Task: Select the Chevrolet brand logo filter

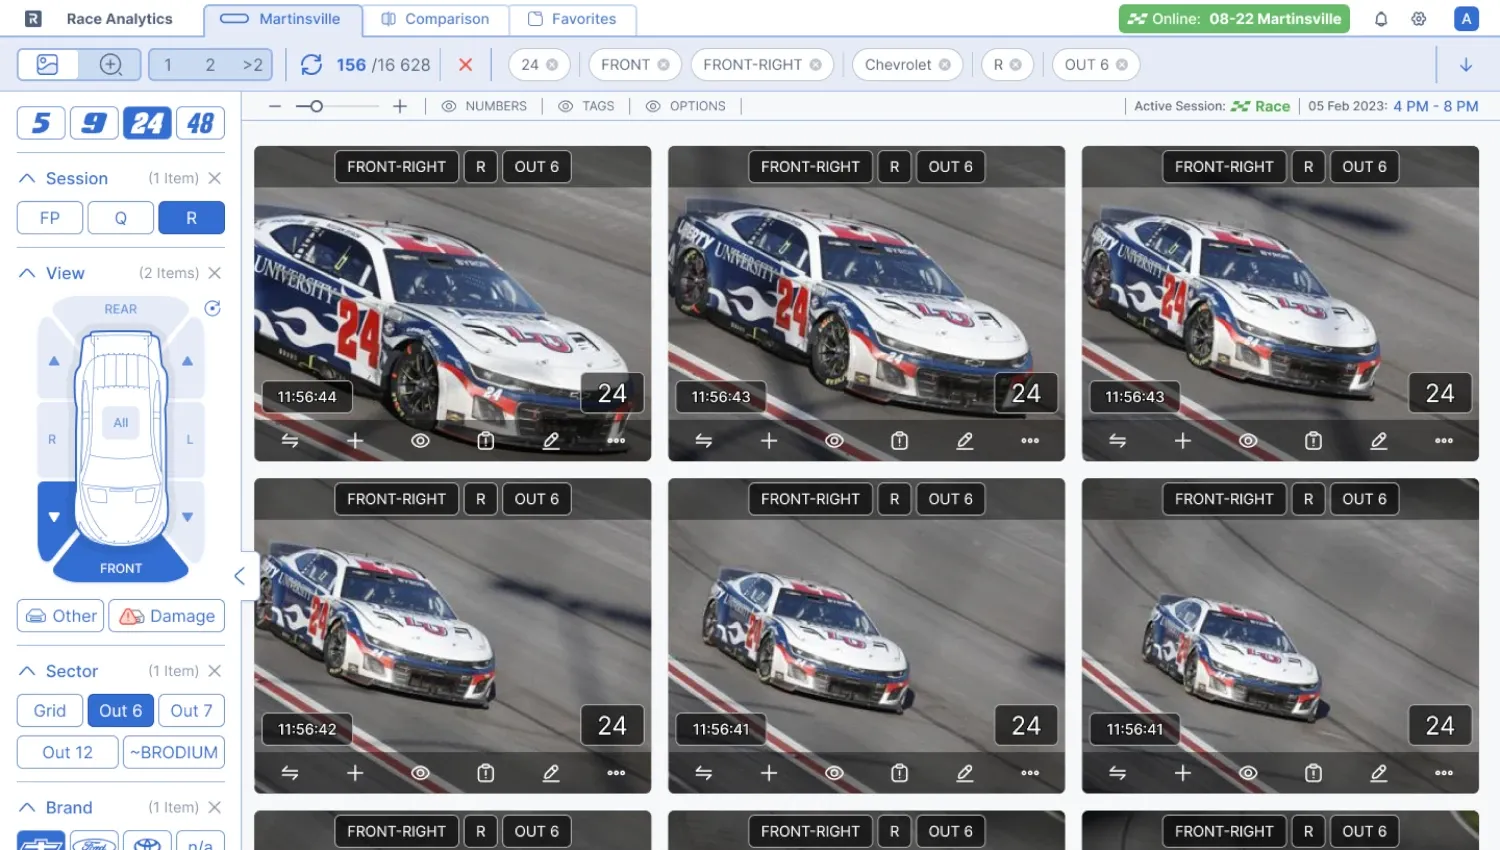Action: pos(41,841)
